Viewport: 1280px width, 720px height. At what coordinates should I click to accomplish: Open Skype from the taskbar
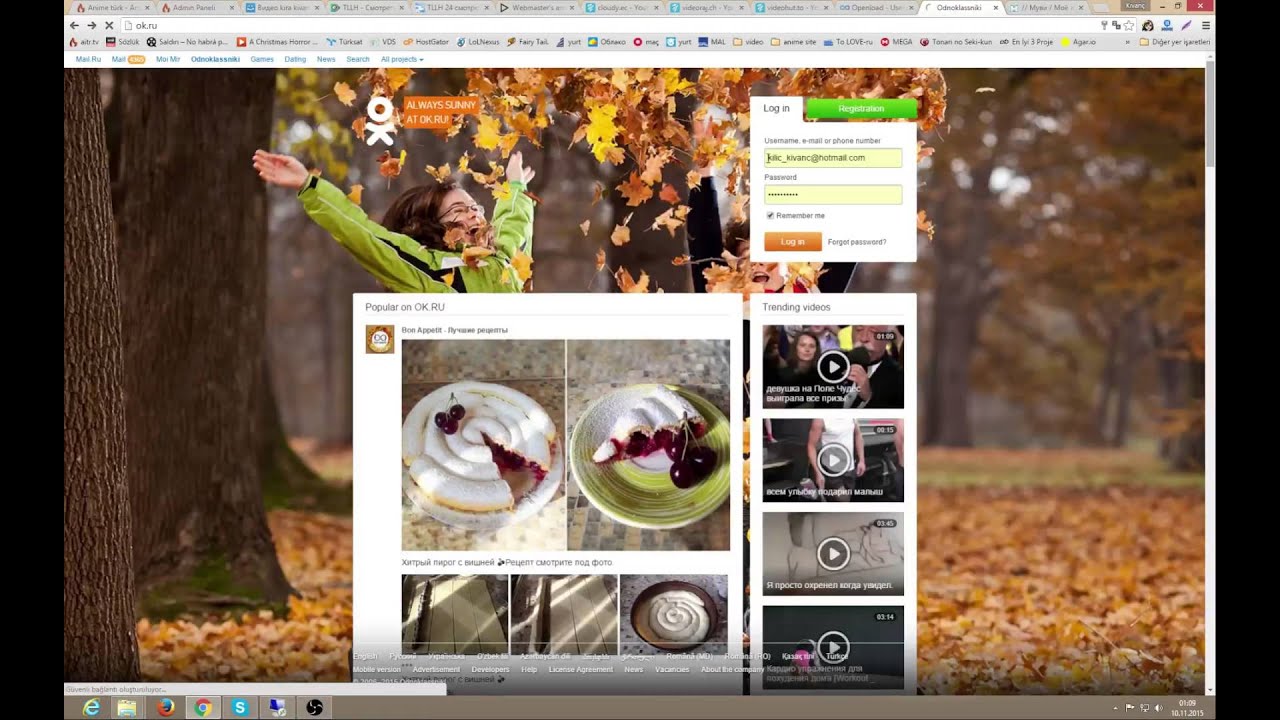tap(239, 707)
